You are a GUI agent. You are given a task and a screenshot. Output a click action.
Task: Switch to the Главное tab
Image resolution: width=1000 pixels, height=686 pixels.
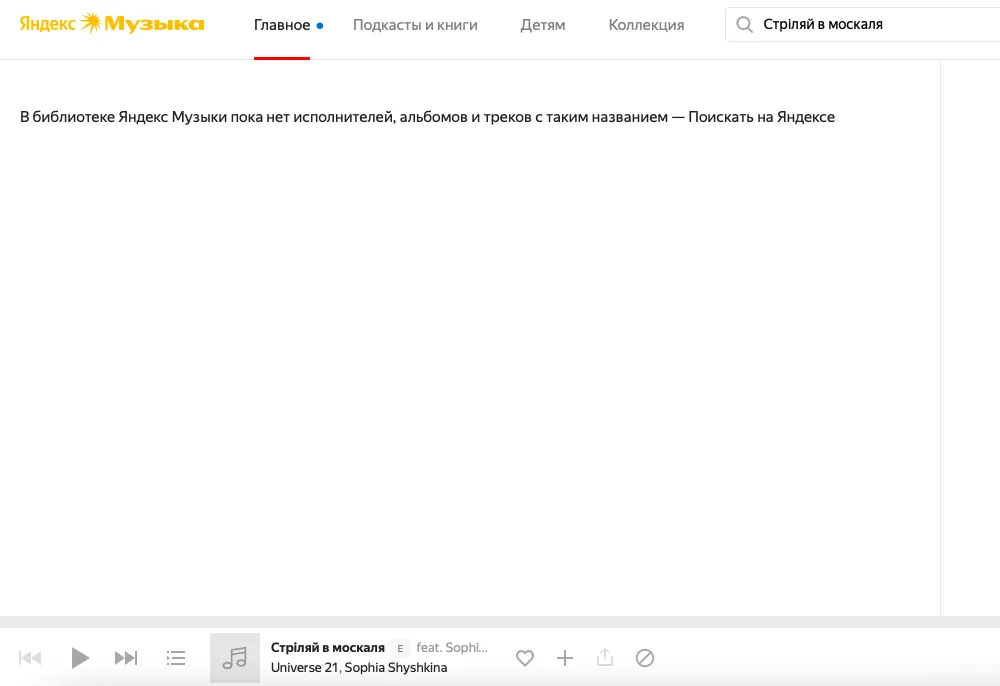click(282, 25)
